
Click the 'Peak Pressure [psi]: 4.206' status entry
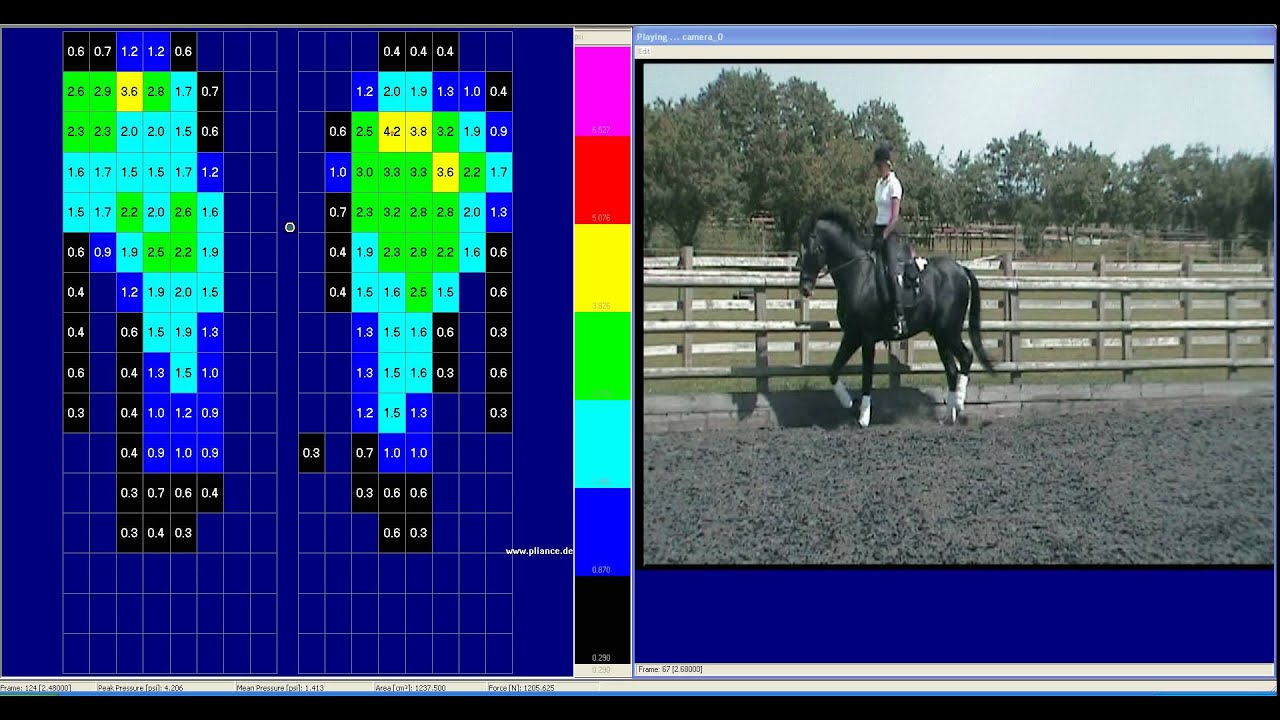[x=141, y=688]
